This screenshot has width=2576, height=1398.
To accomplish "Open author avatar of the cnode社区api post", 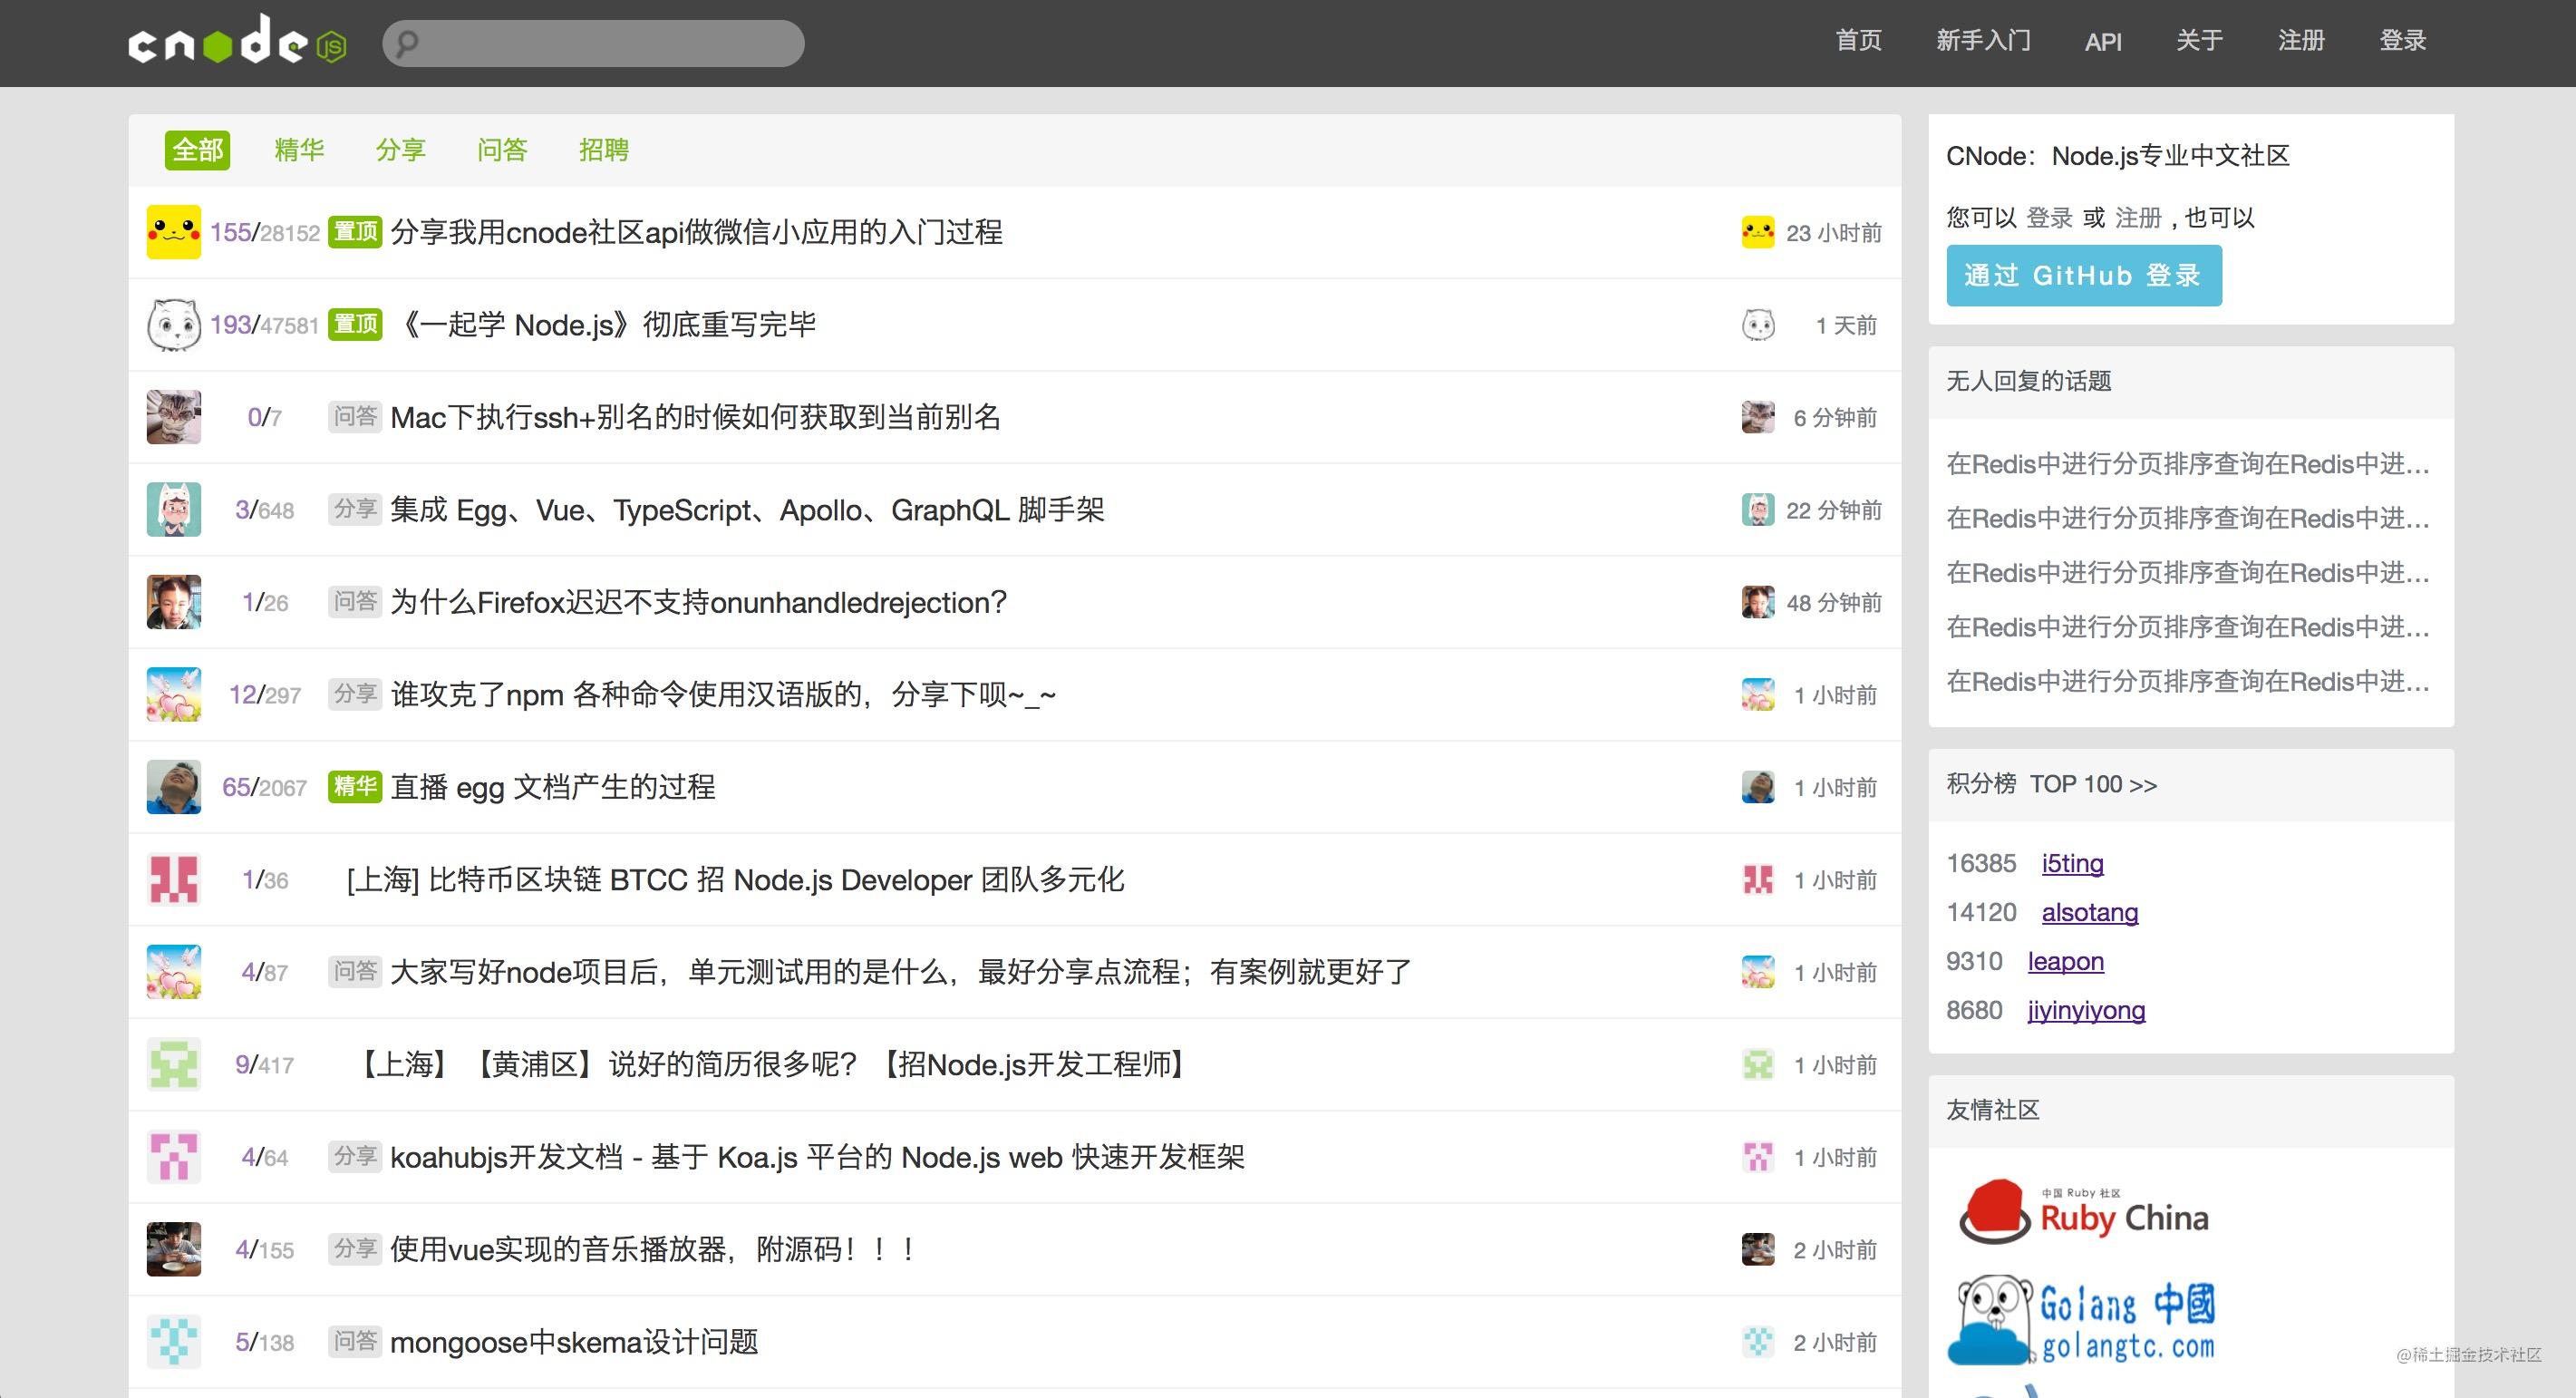I will click(x=173, y=232).
